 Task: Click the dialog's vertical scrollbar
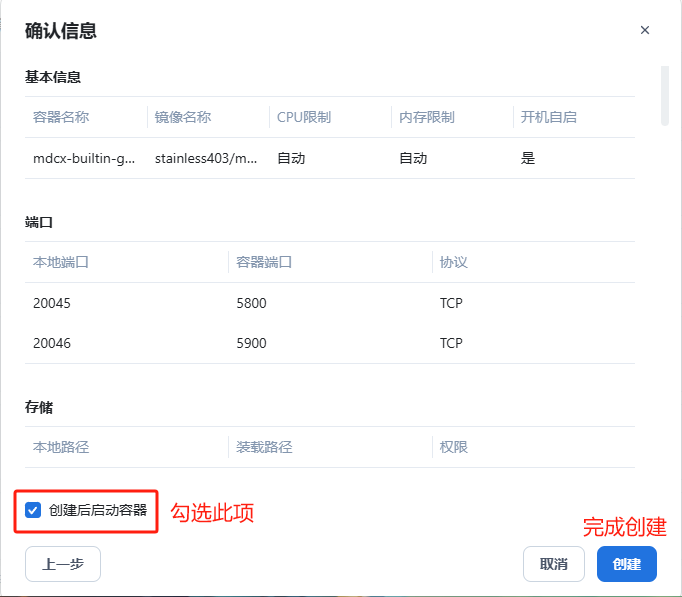coord(664,96)
